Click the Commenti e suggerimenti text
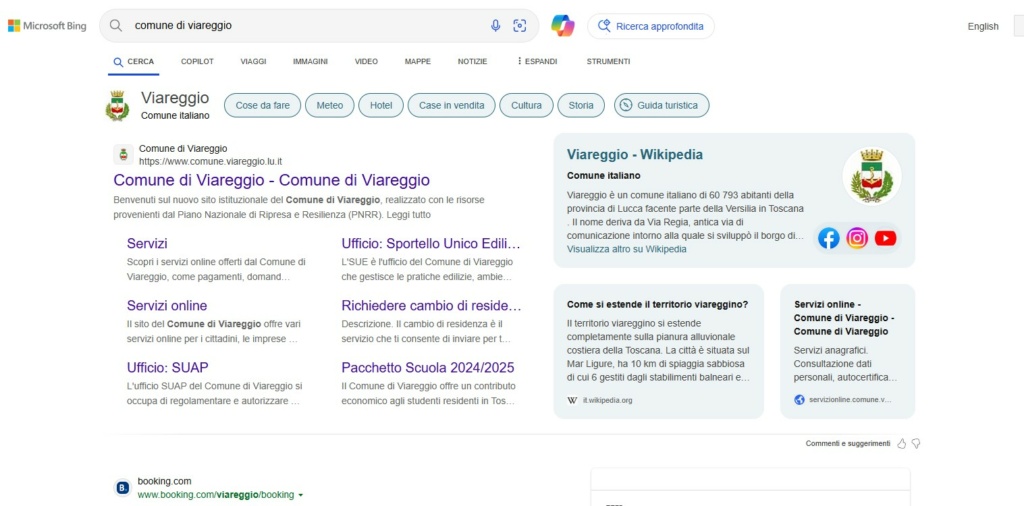Screen dimensions: 1024x506 848,443
